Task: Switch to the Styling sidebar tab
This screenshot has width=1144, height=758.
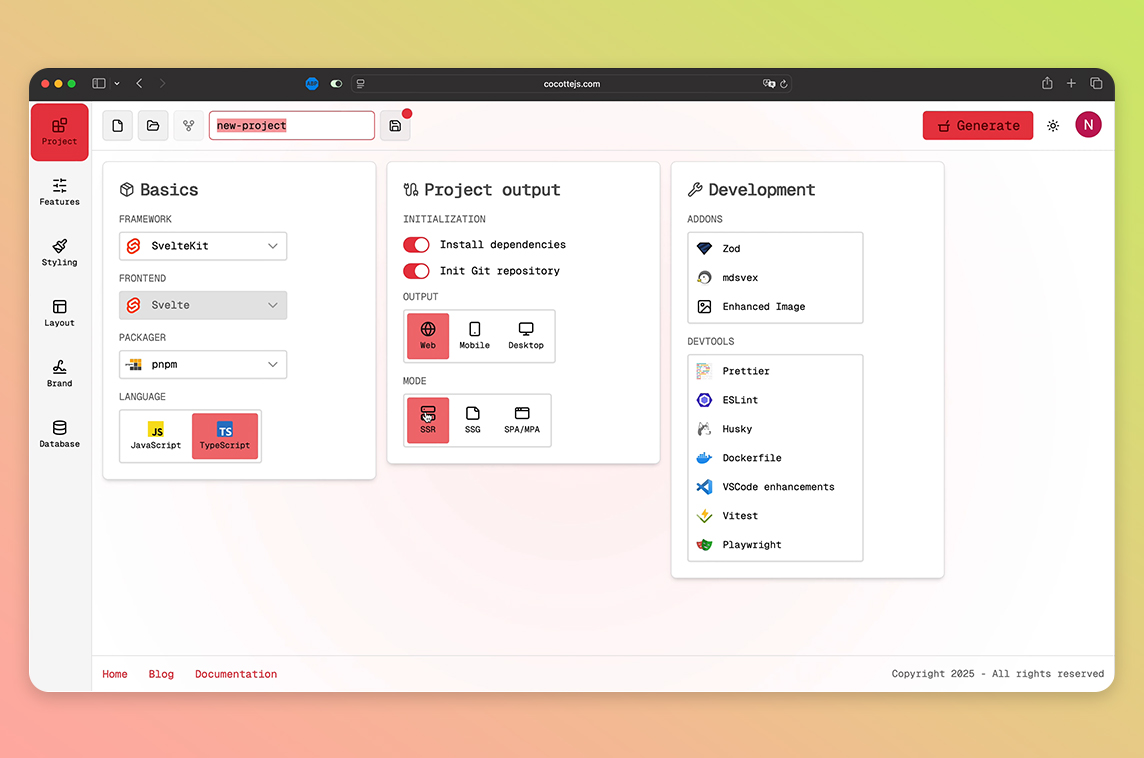Action: pyautogui.click(x=60, y=252)
